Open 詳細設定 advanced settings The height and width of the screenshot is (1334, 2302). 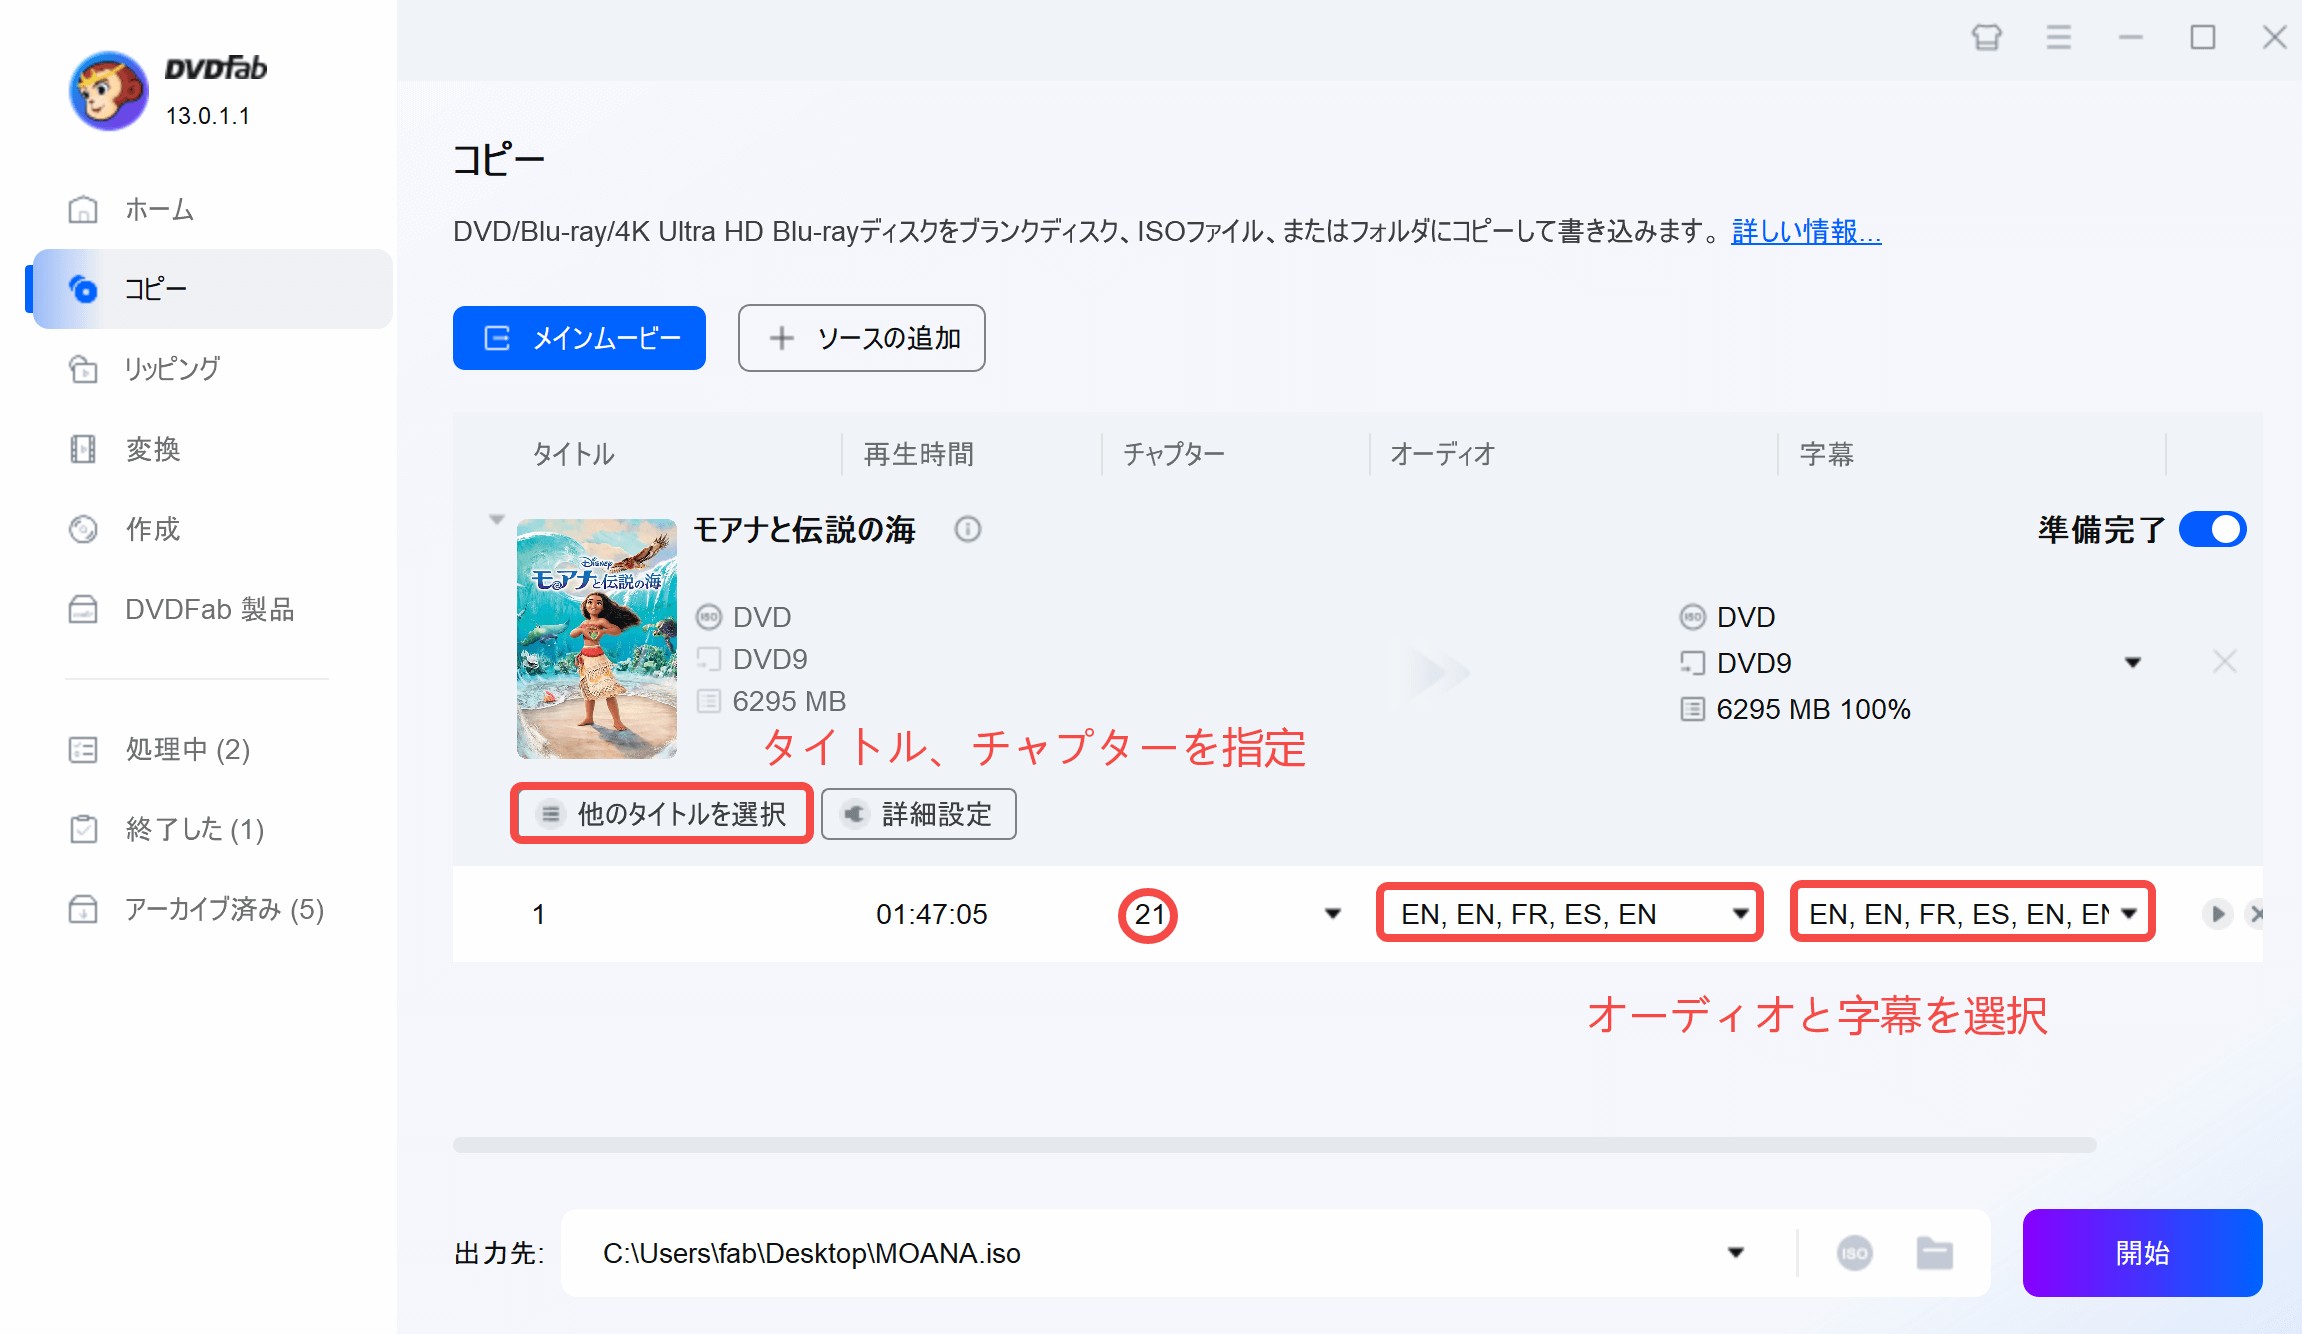click(x=919, y=814)
